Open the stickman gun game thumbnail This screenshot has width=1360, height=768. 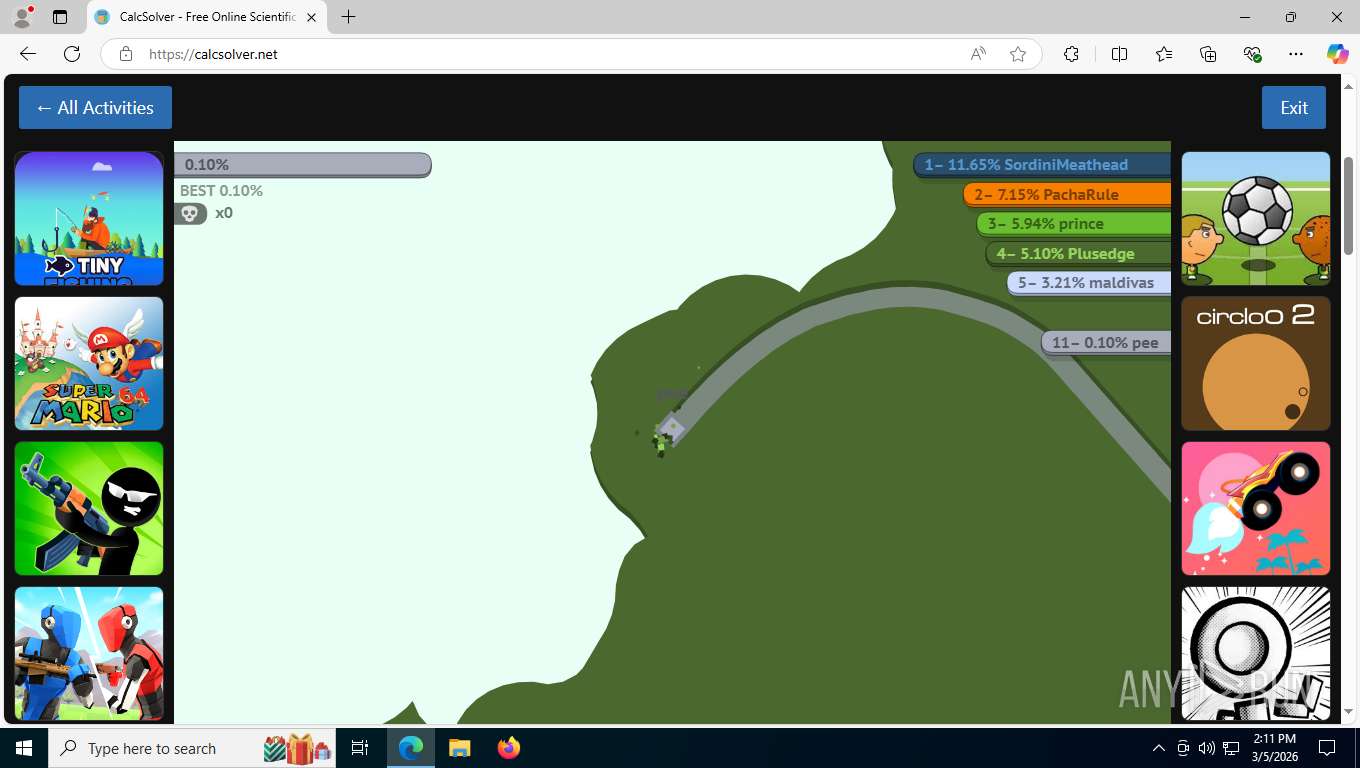(89, 508)
